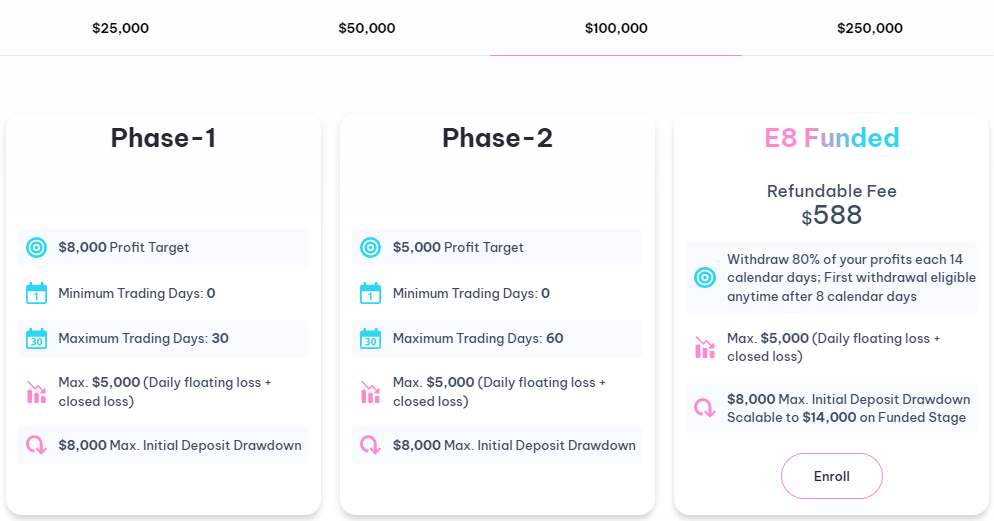
Task: Click the Enroll button
Action: [x=832, y=476]
